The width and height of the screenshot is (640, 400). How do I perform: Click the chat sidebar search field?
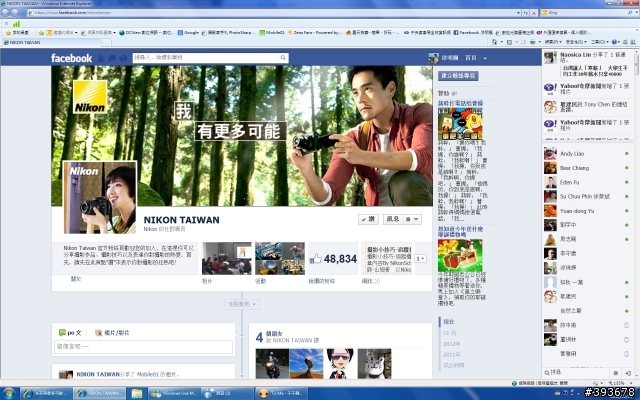pos(578,372)
